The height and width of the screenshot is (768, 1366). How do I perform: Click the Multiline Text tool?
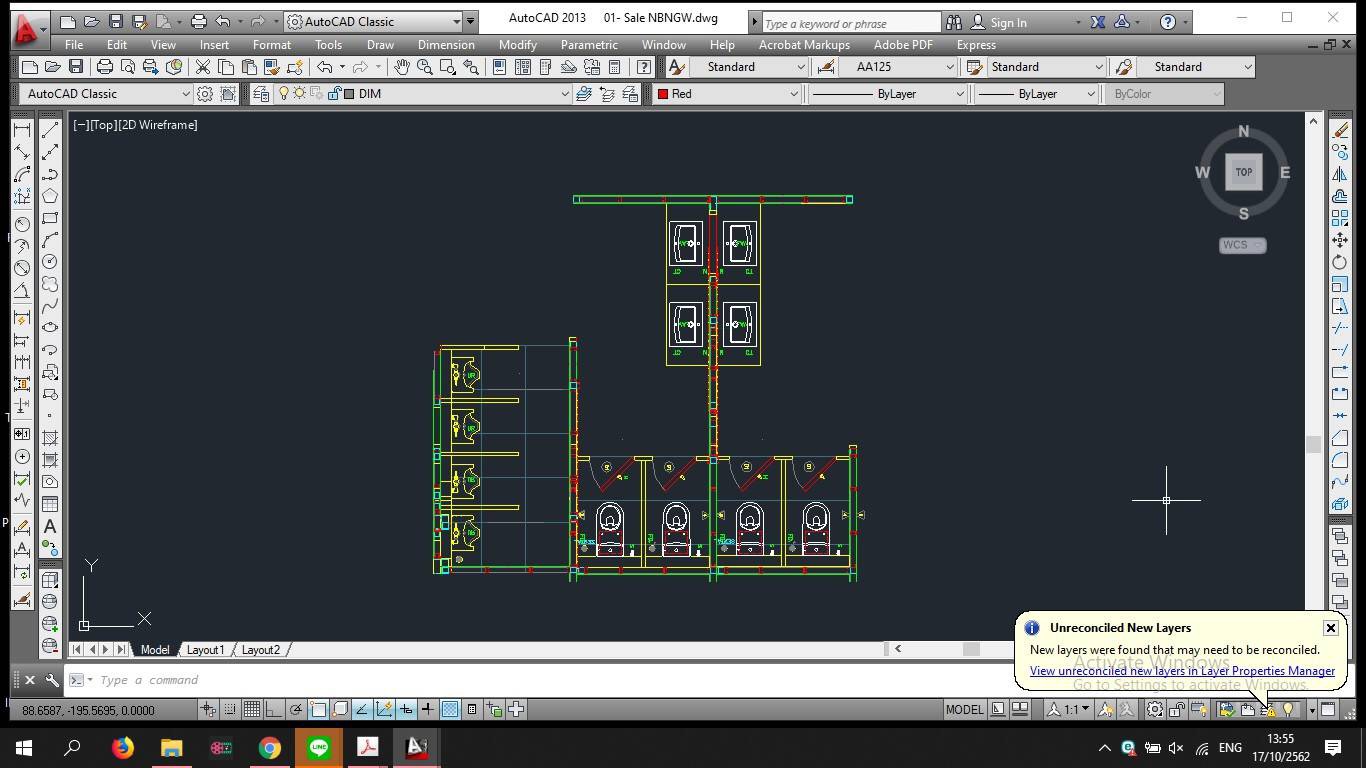click(x=50, y=527)
